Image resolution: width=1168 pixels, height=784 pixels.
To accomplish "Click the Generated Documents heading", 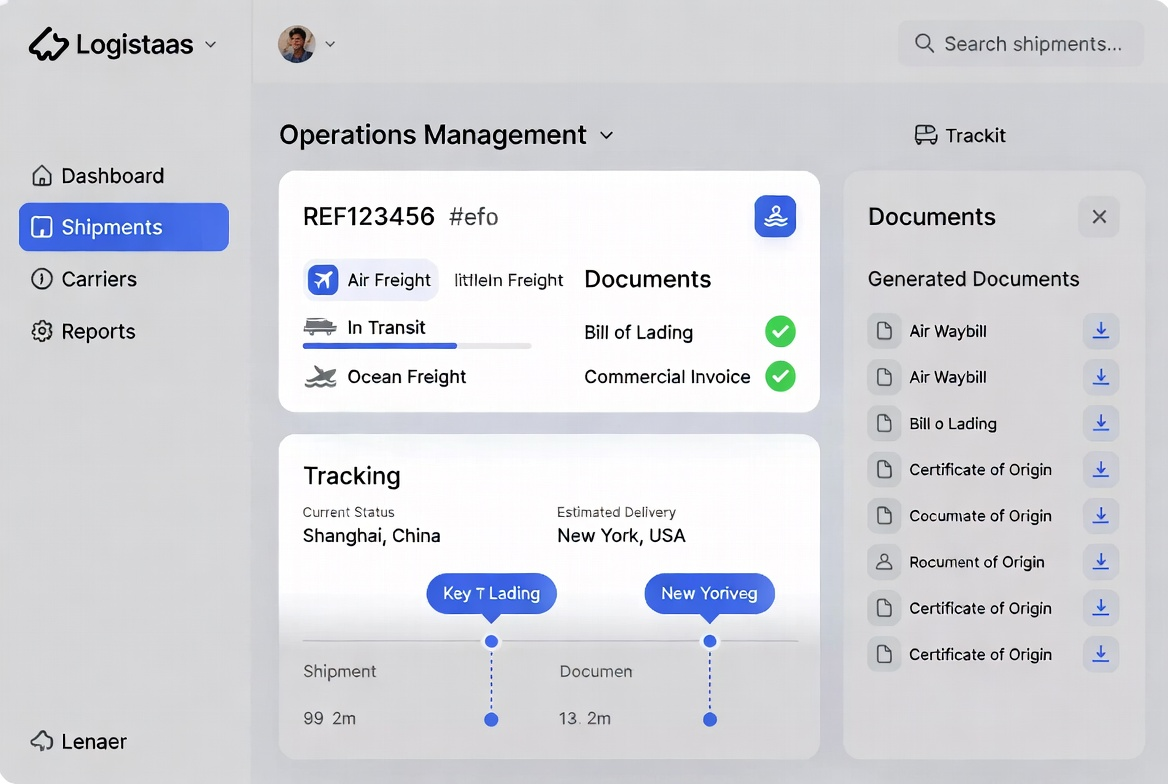I will pyautogui.click(x=973, y=279).
